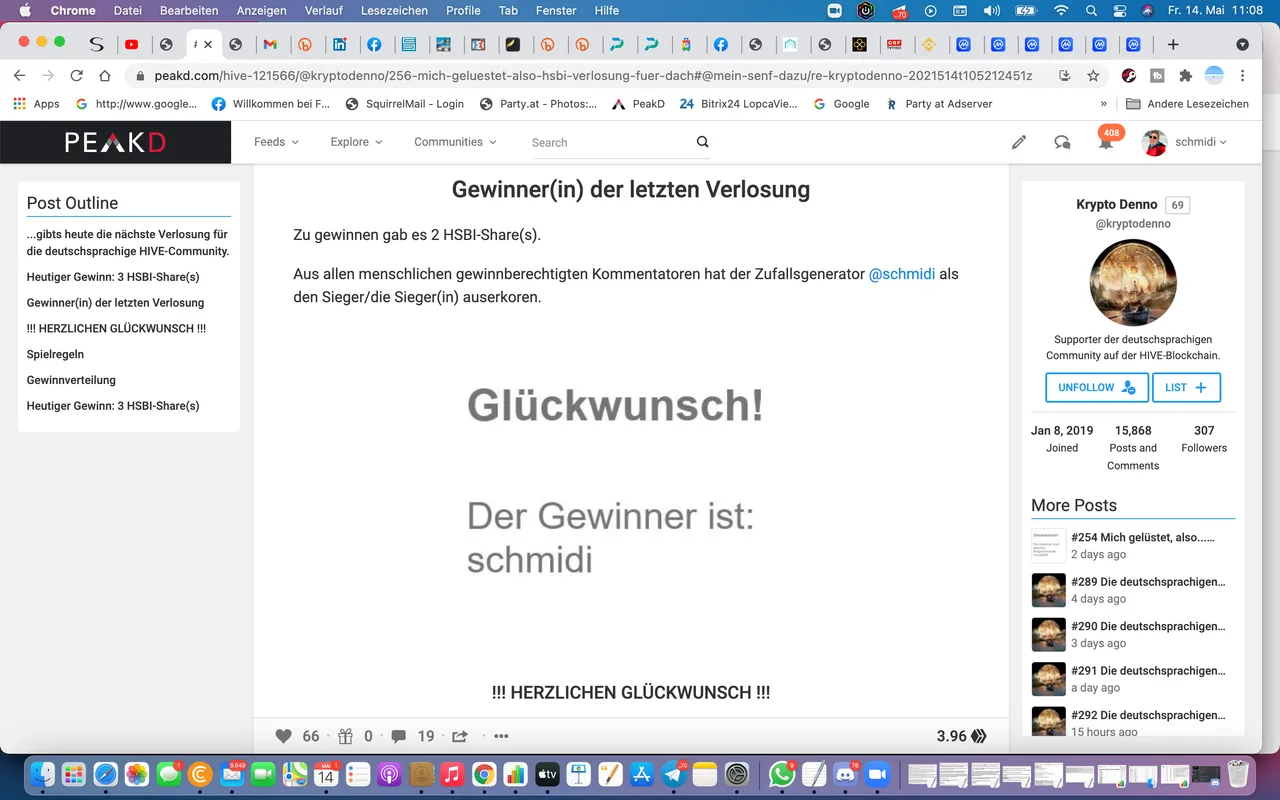
Task: Reload the page with Chrome refresh icon
Action: [76, 76]
